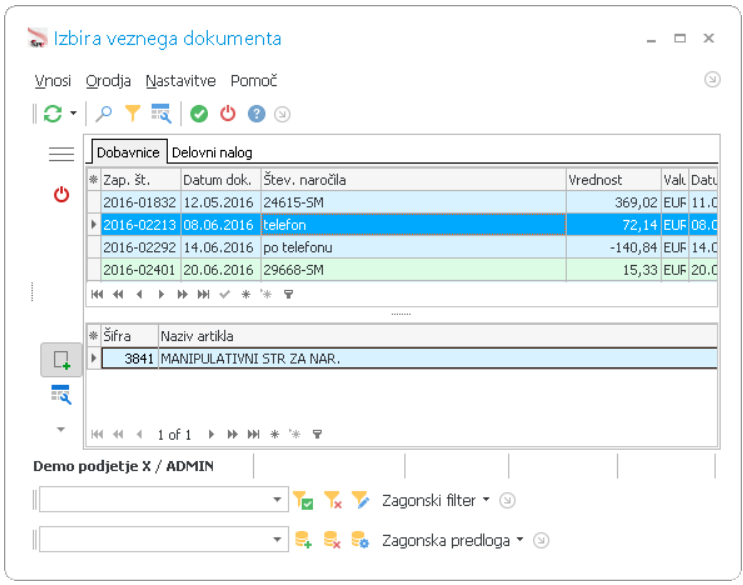Click the add template database icon
743x585 pixels.
click(303, 540)
